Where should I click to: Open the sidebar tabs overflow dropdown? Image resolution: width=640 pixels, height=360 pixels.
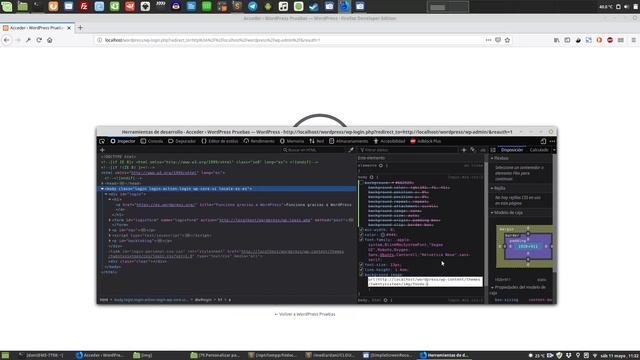pyautogui.click(x=554, y=150)
